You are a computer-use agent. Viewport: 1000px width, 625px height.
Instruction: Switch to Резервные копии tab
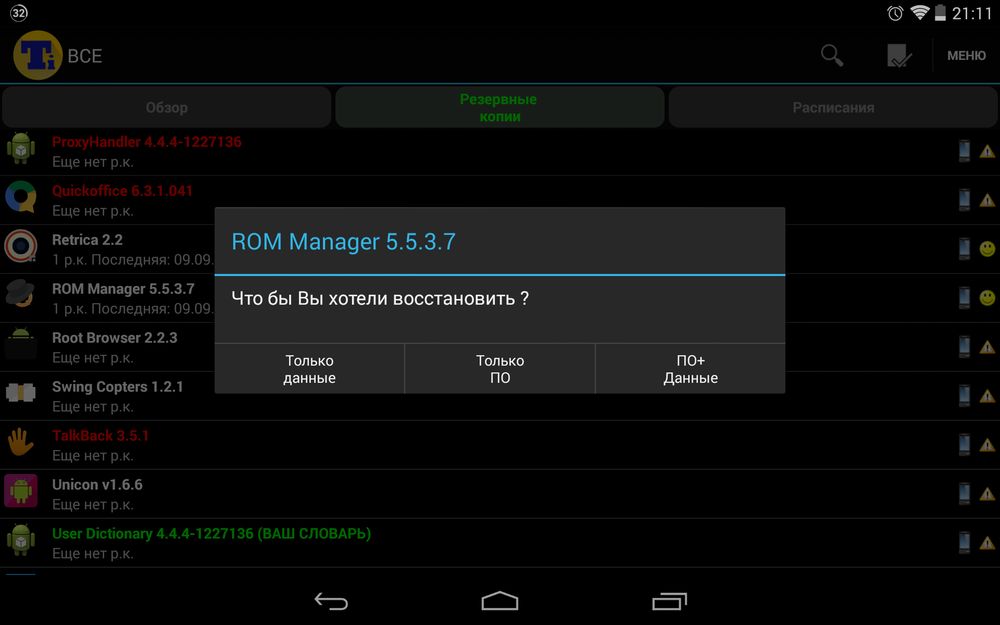(499, 107)
